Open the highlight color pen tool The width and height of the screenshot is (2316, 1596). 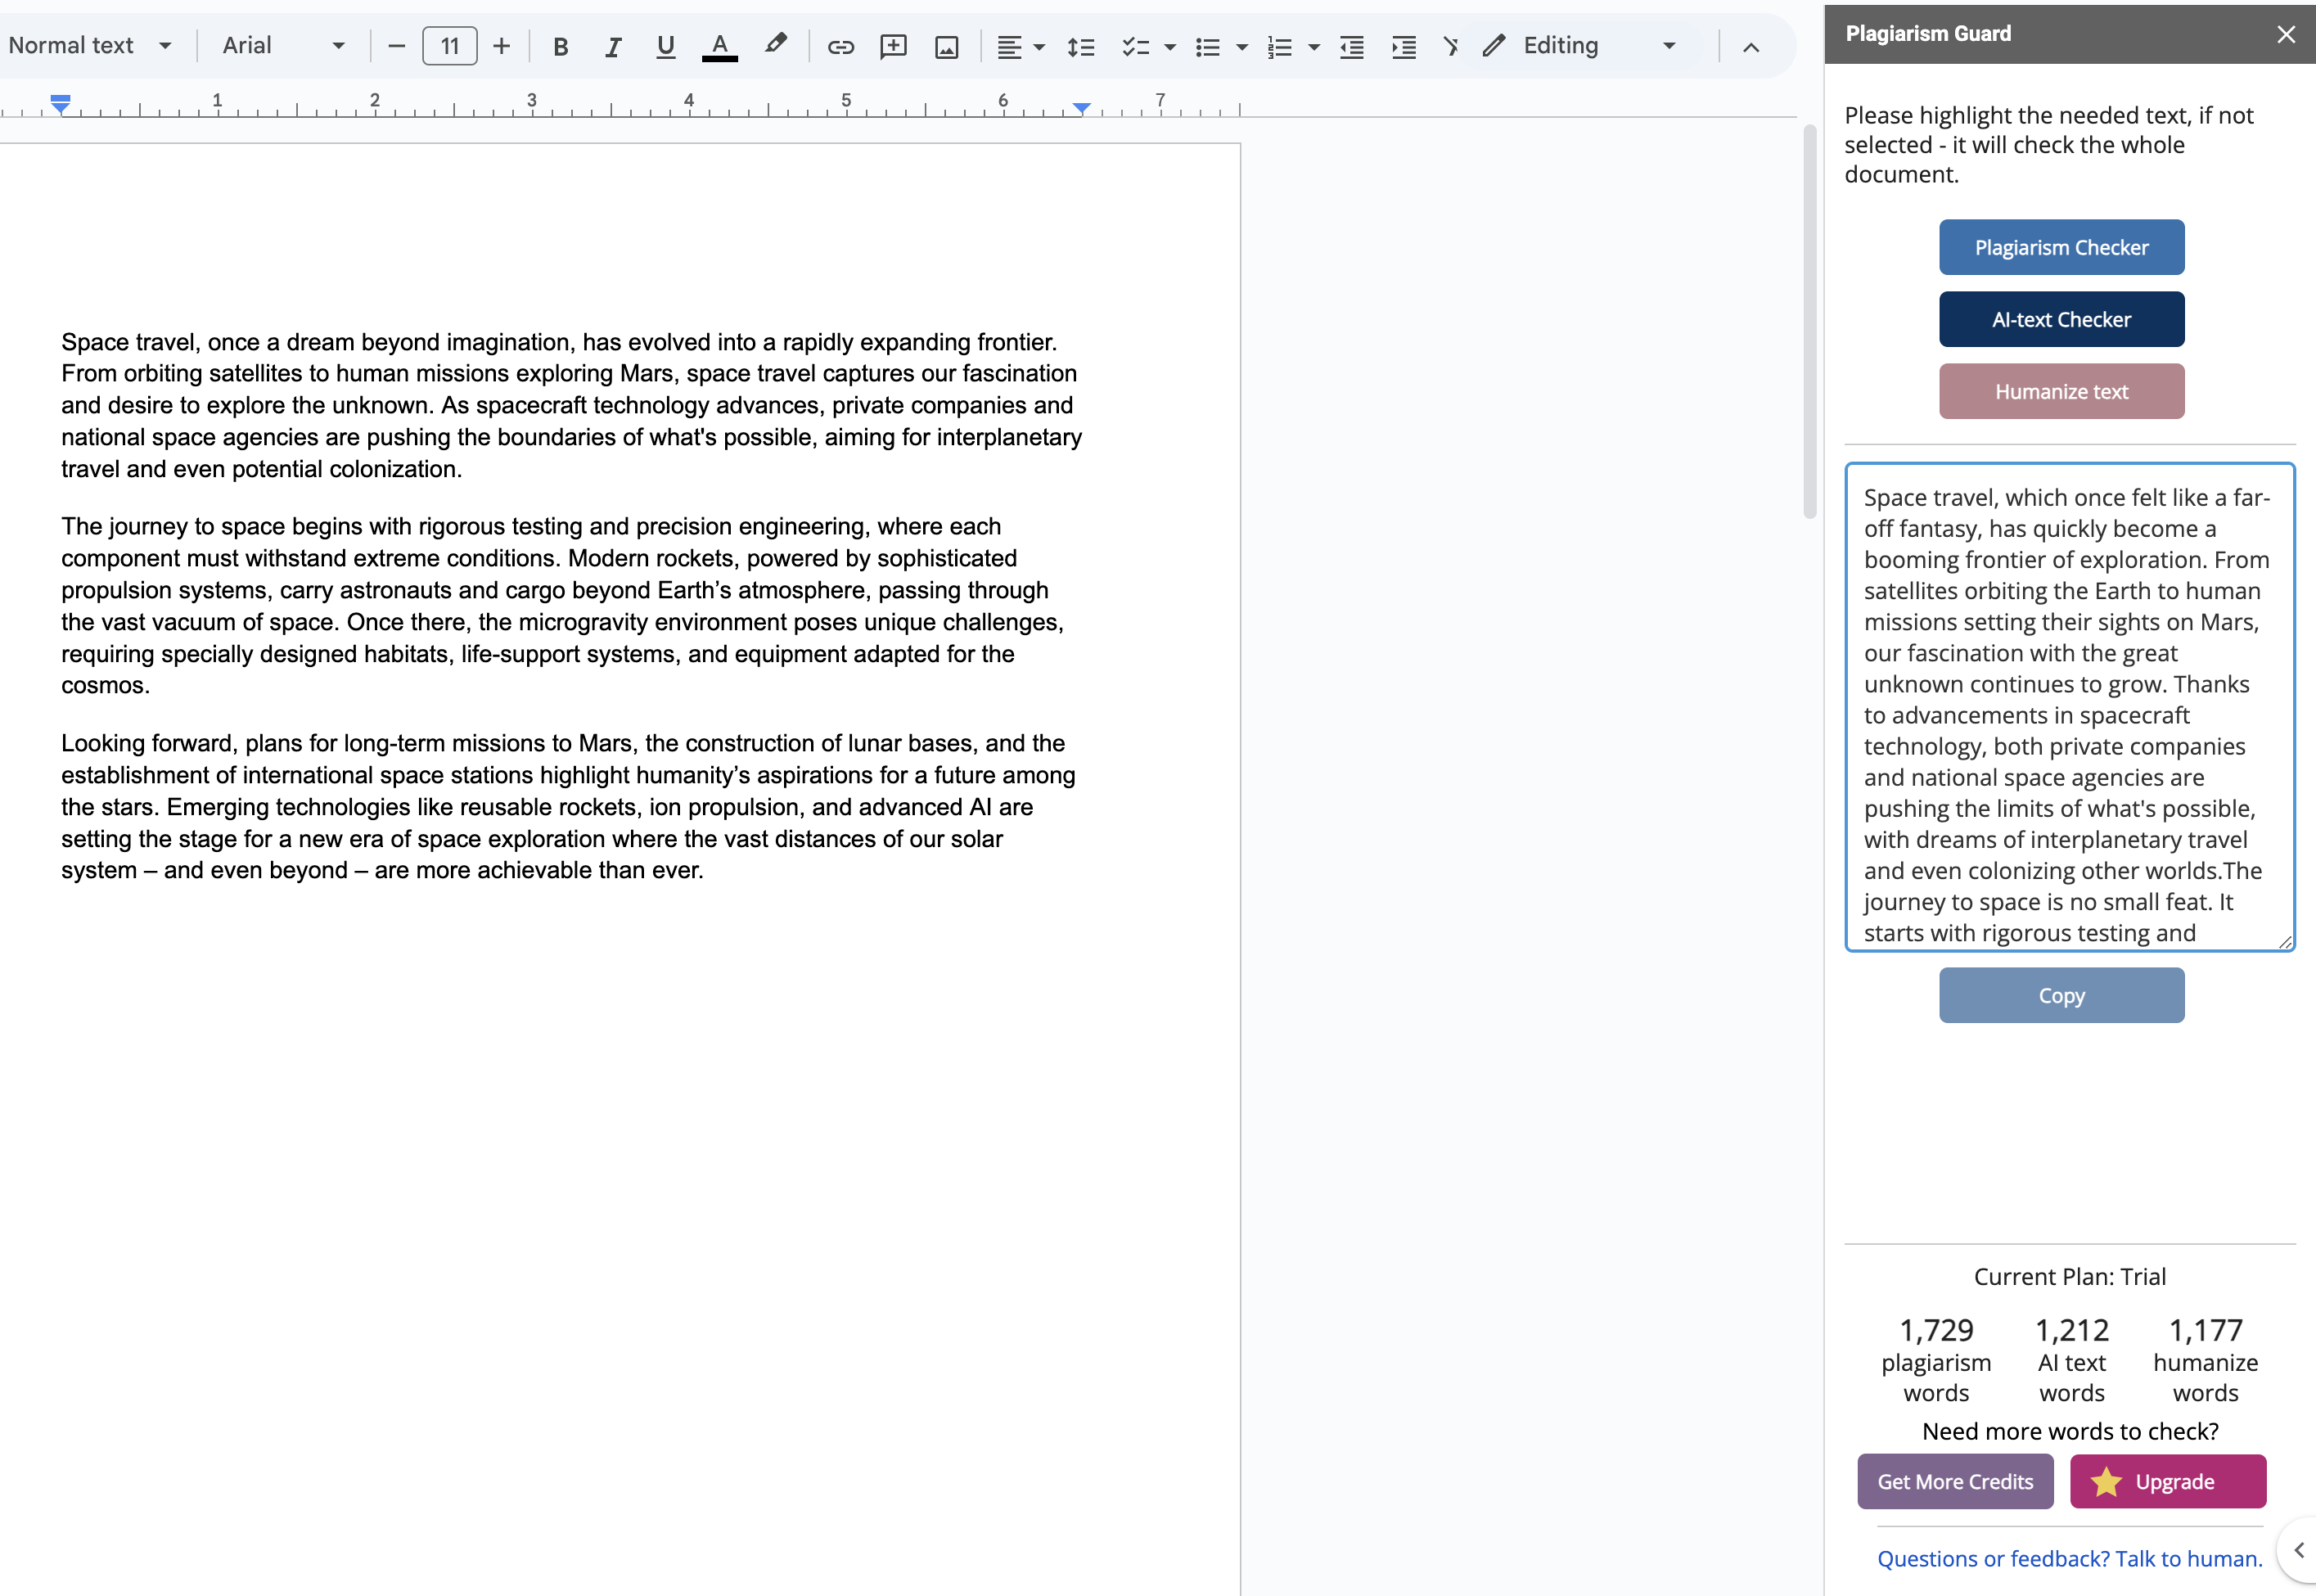(x=775, y=45)
